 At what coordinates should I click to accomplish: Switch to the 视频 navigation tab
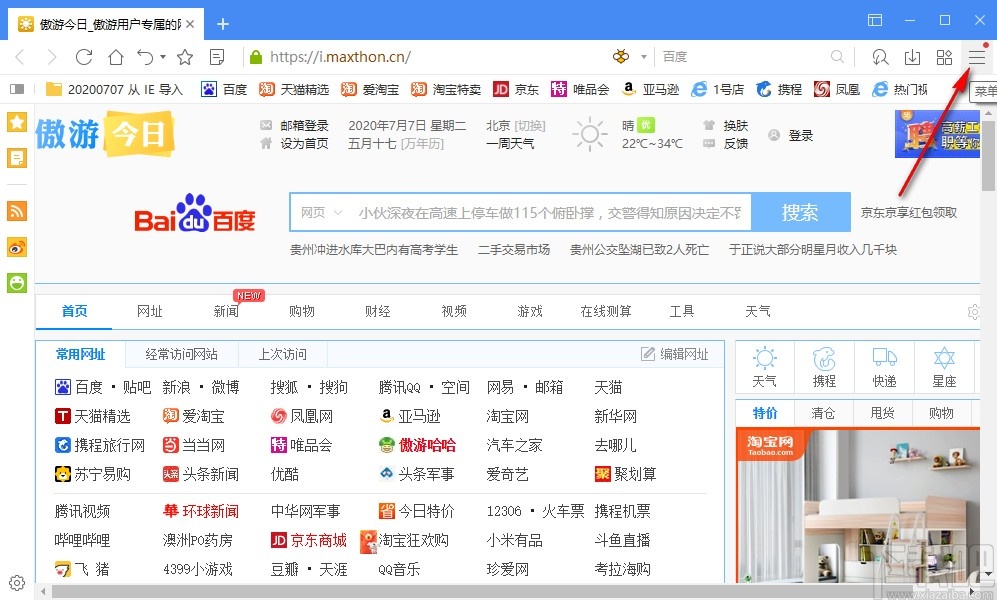[454, 311]
